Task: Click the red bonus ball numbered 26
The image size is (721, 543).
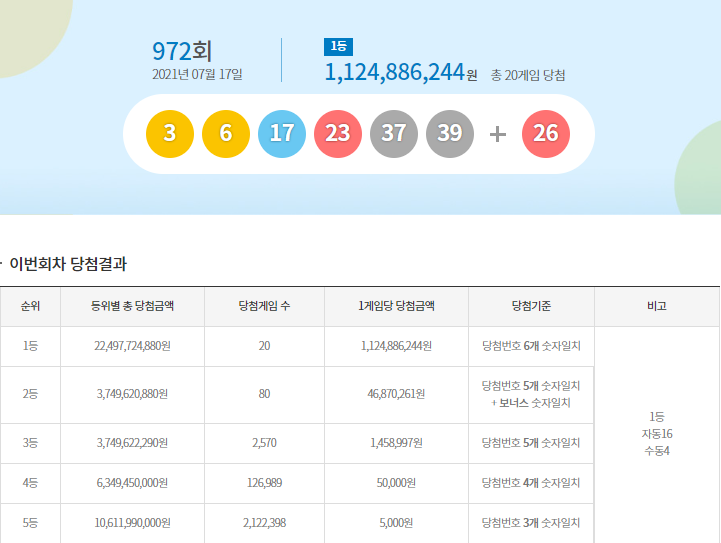Action: [x=546, y=134]
